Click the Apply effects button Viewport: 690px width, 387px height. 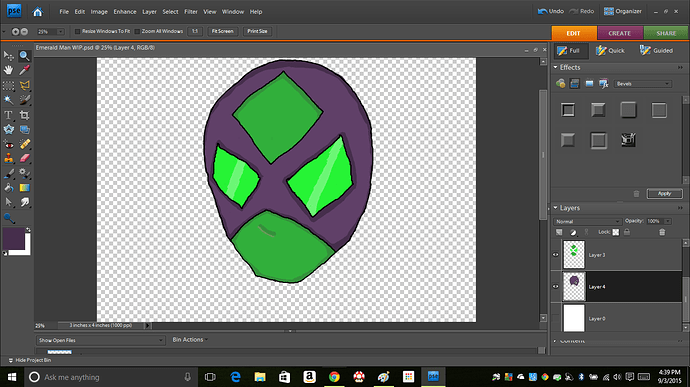pos(664,193)
